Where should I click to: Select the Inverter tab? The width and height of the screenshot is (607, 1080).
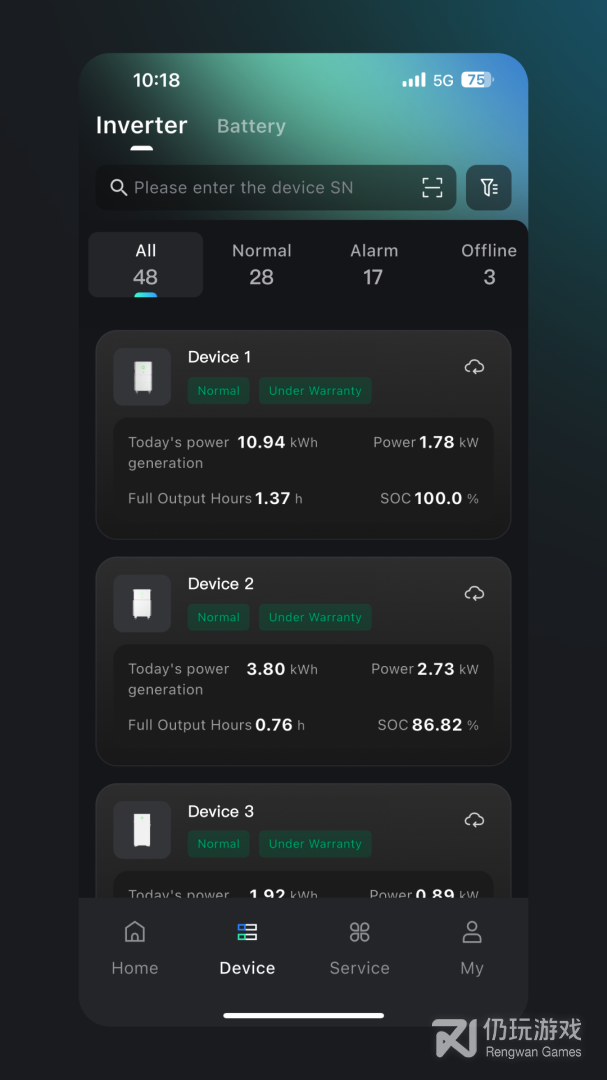(141, 125)
